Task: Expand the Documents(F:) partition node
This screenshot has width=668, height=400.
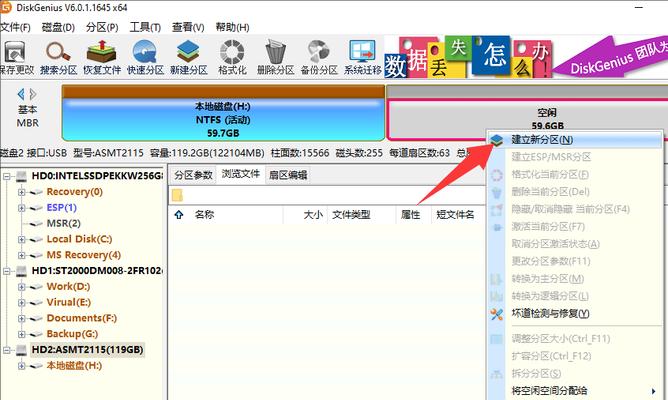Action: [21, 318]
